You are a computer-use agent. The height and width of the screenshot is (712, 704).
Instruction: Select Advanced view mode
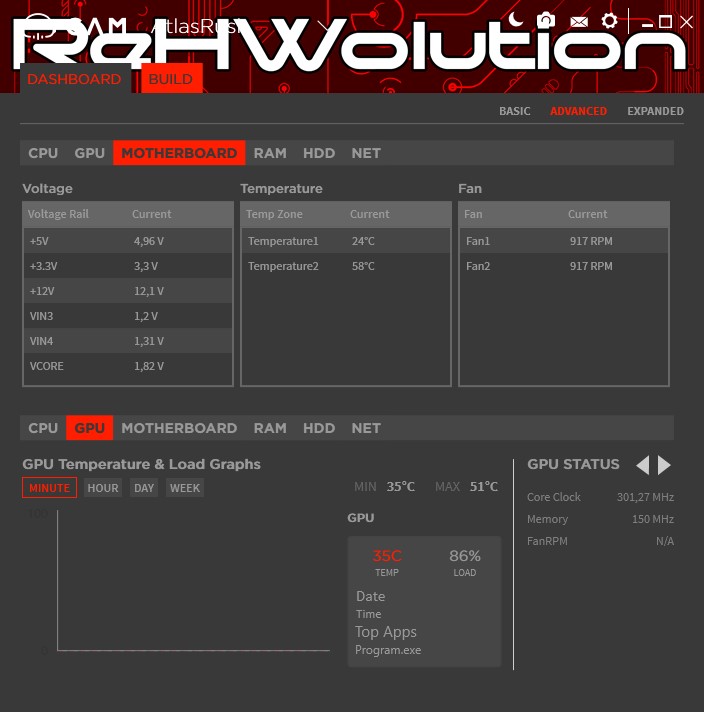point(578,111)
